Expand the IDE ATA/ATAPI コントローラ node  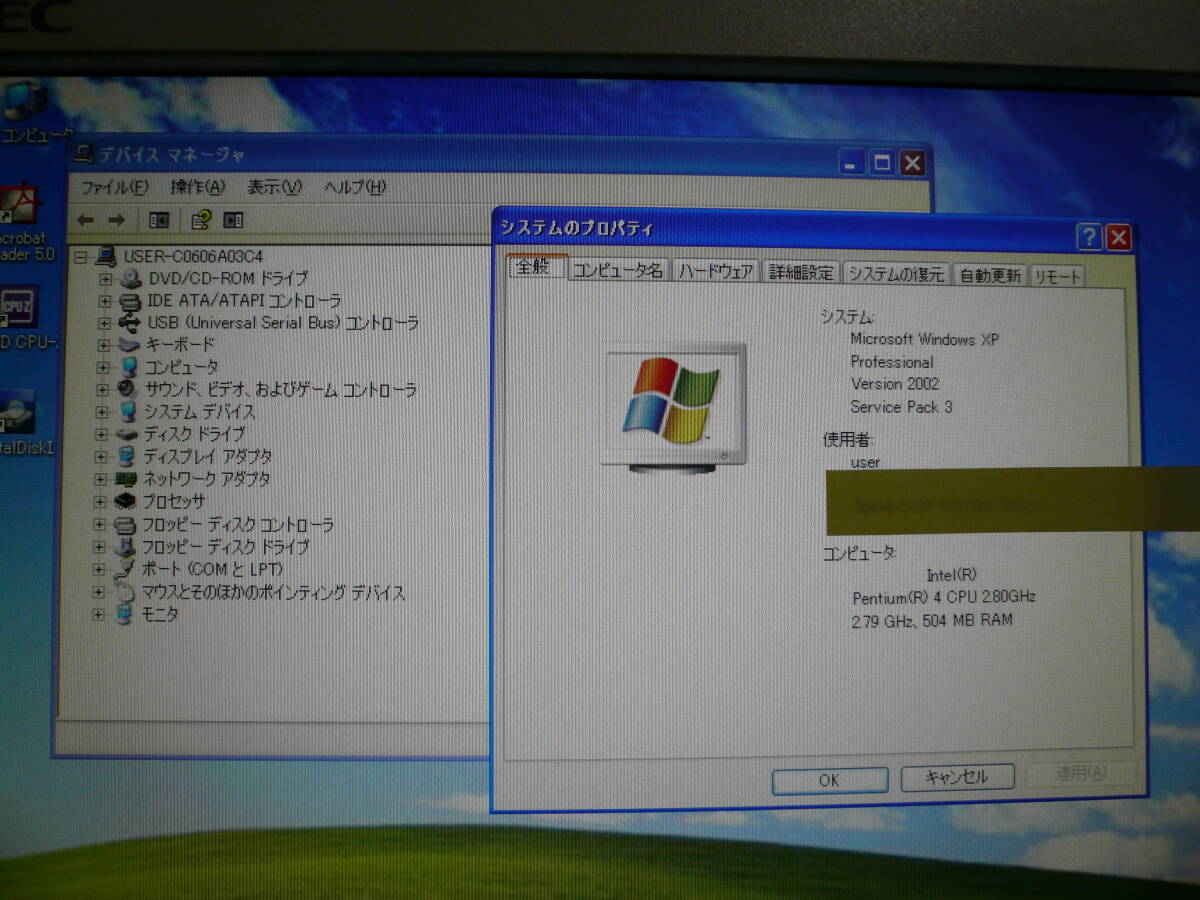[x=105, y=300]
